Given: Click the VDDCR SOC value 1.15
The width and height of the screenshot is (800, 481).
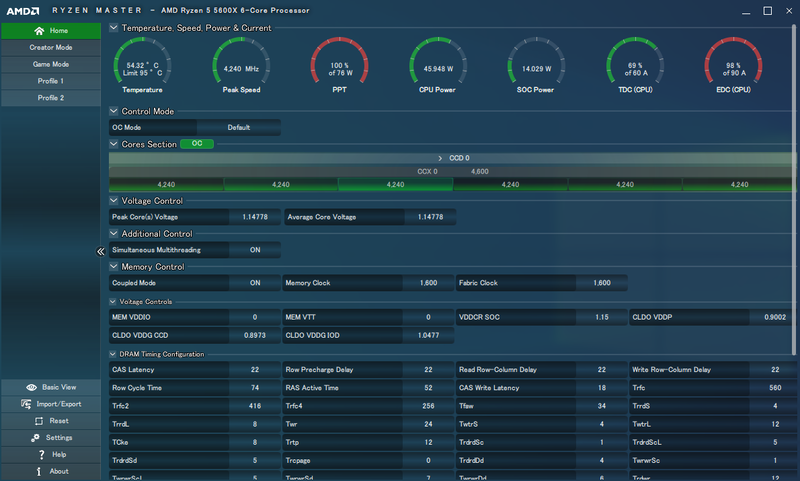Looking at the screenshot, I should (x=602, y=317).
